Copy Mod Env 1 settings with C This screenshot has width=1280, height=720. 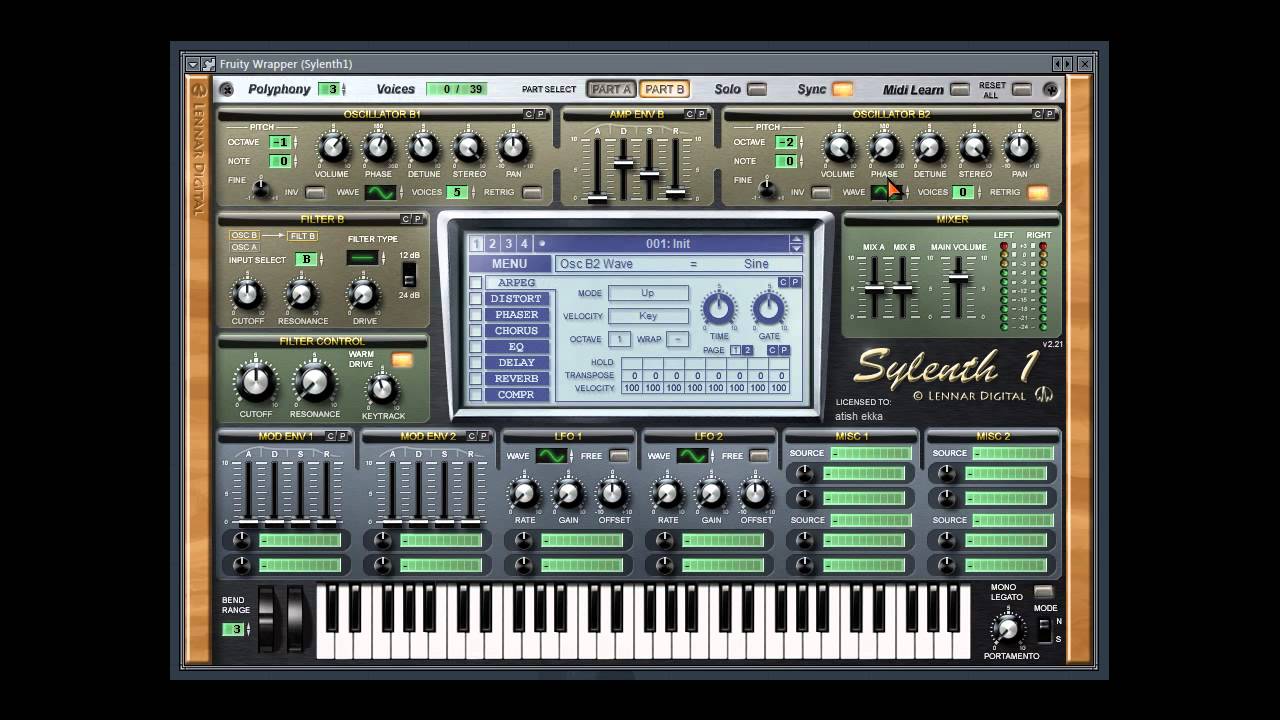tap(331, 436)
